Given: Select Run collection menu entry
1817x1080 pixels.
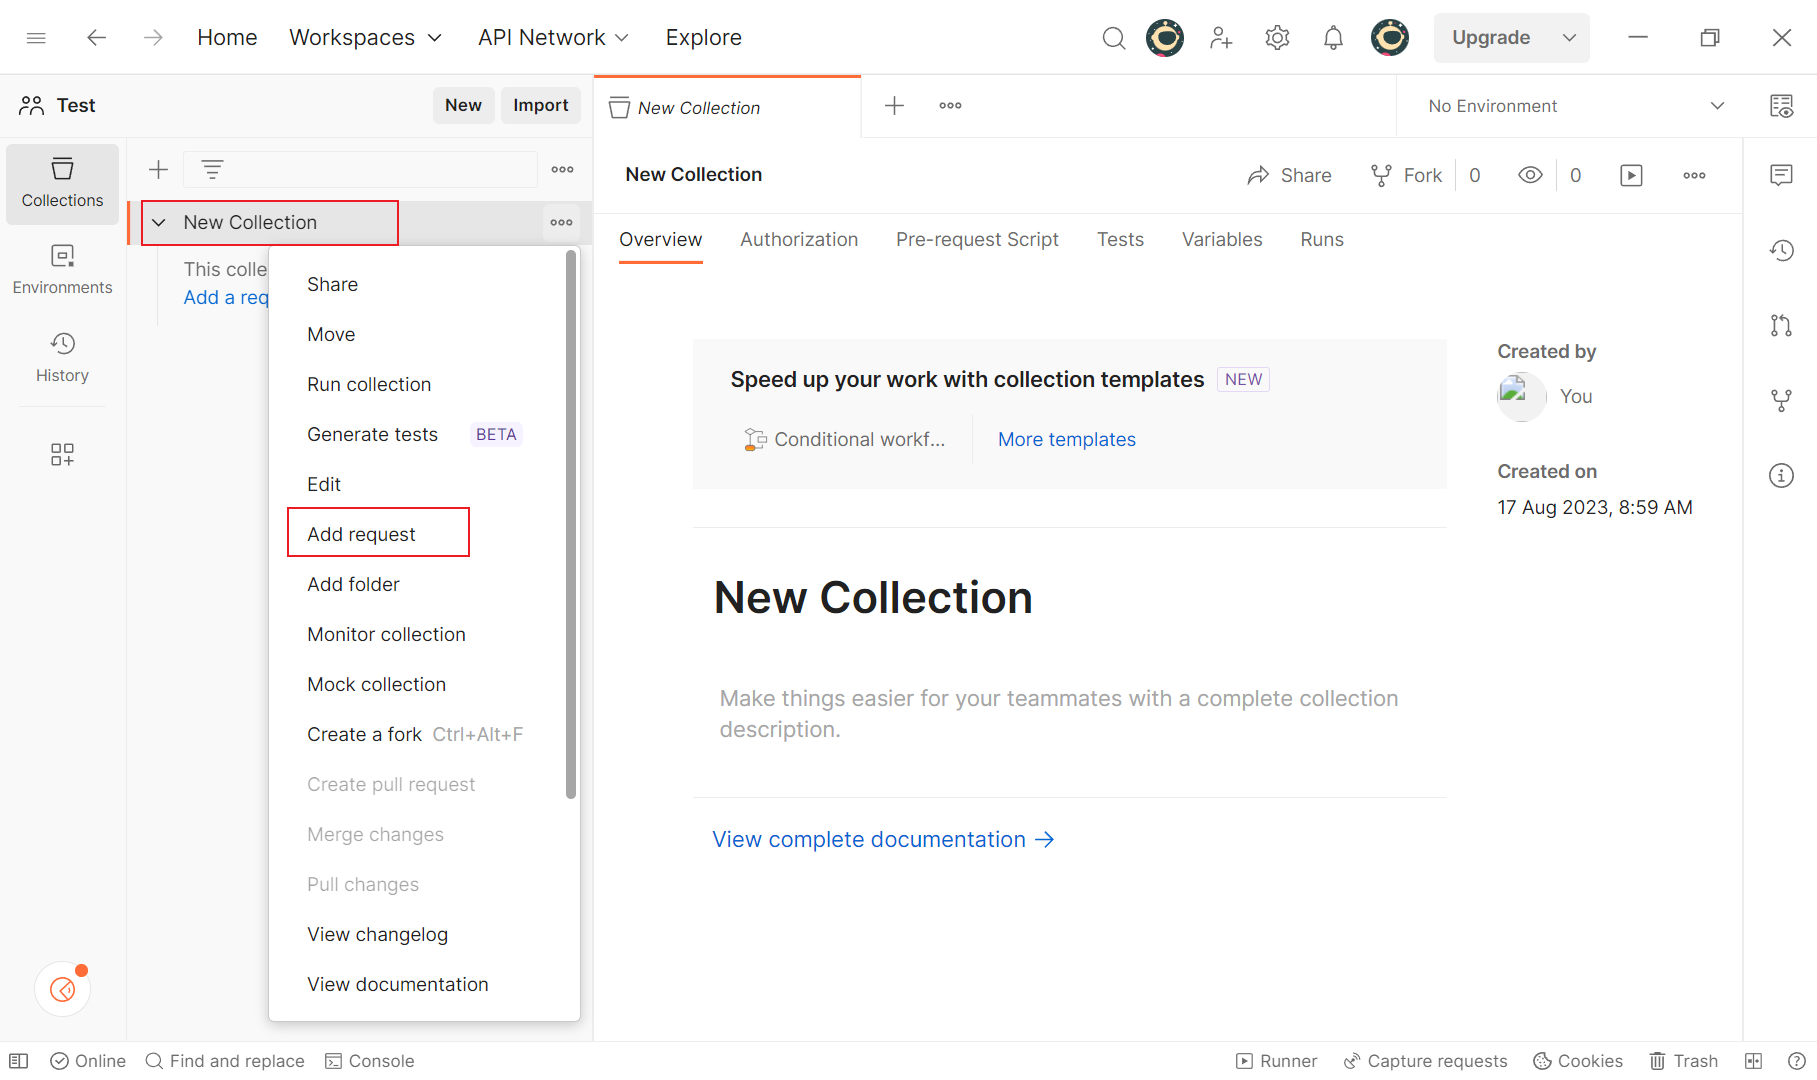Looking at the screenshot, I should coord(369,384).
